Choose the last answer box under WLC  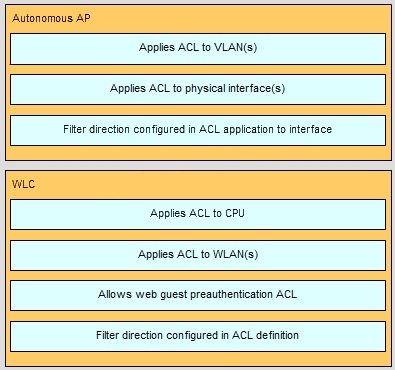click(198, 336)
